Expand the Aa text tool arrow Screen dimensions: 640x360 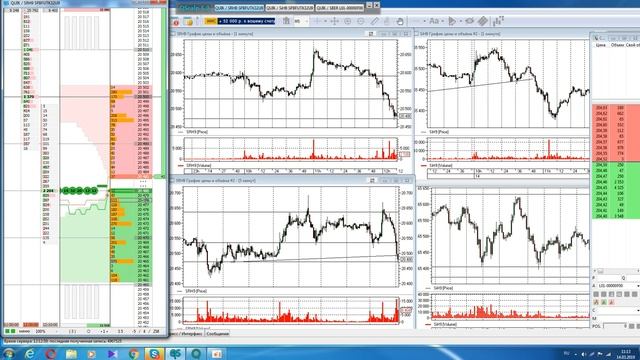point(442,21)
